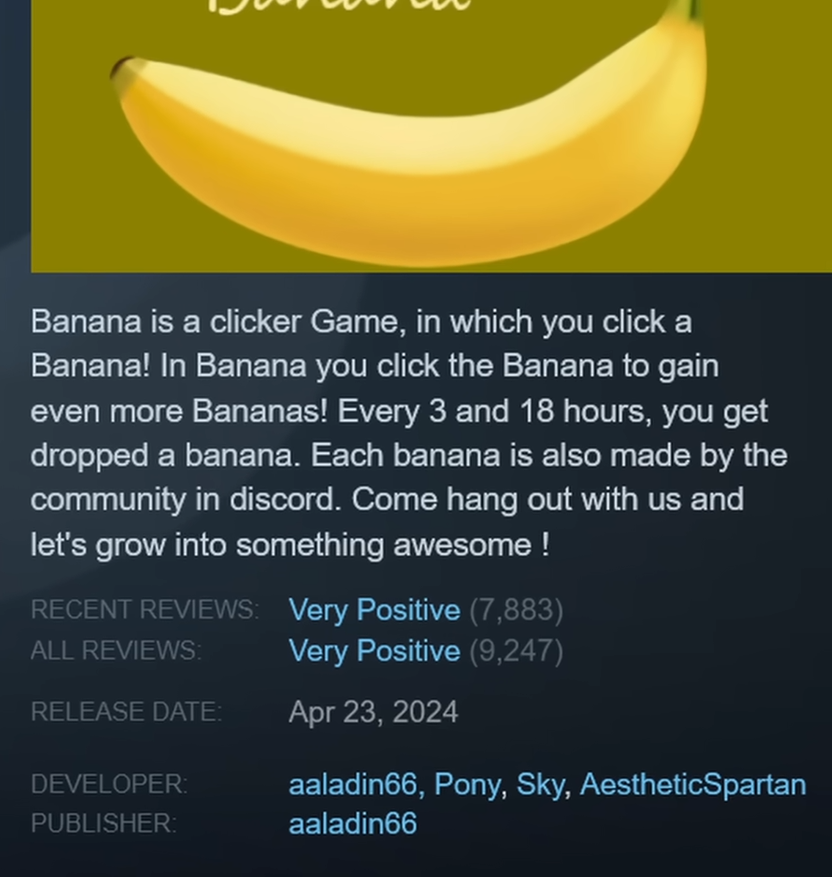The height and width of the screenshot is (877, 832).
Task: Click the ALL REVIEWS label
Action: (116, 650)
